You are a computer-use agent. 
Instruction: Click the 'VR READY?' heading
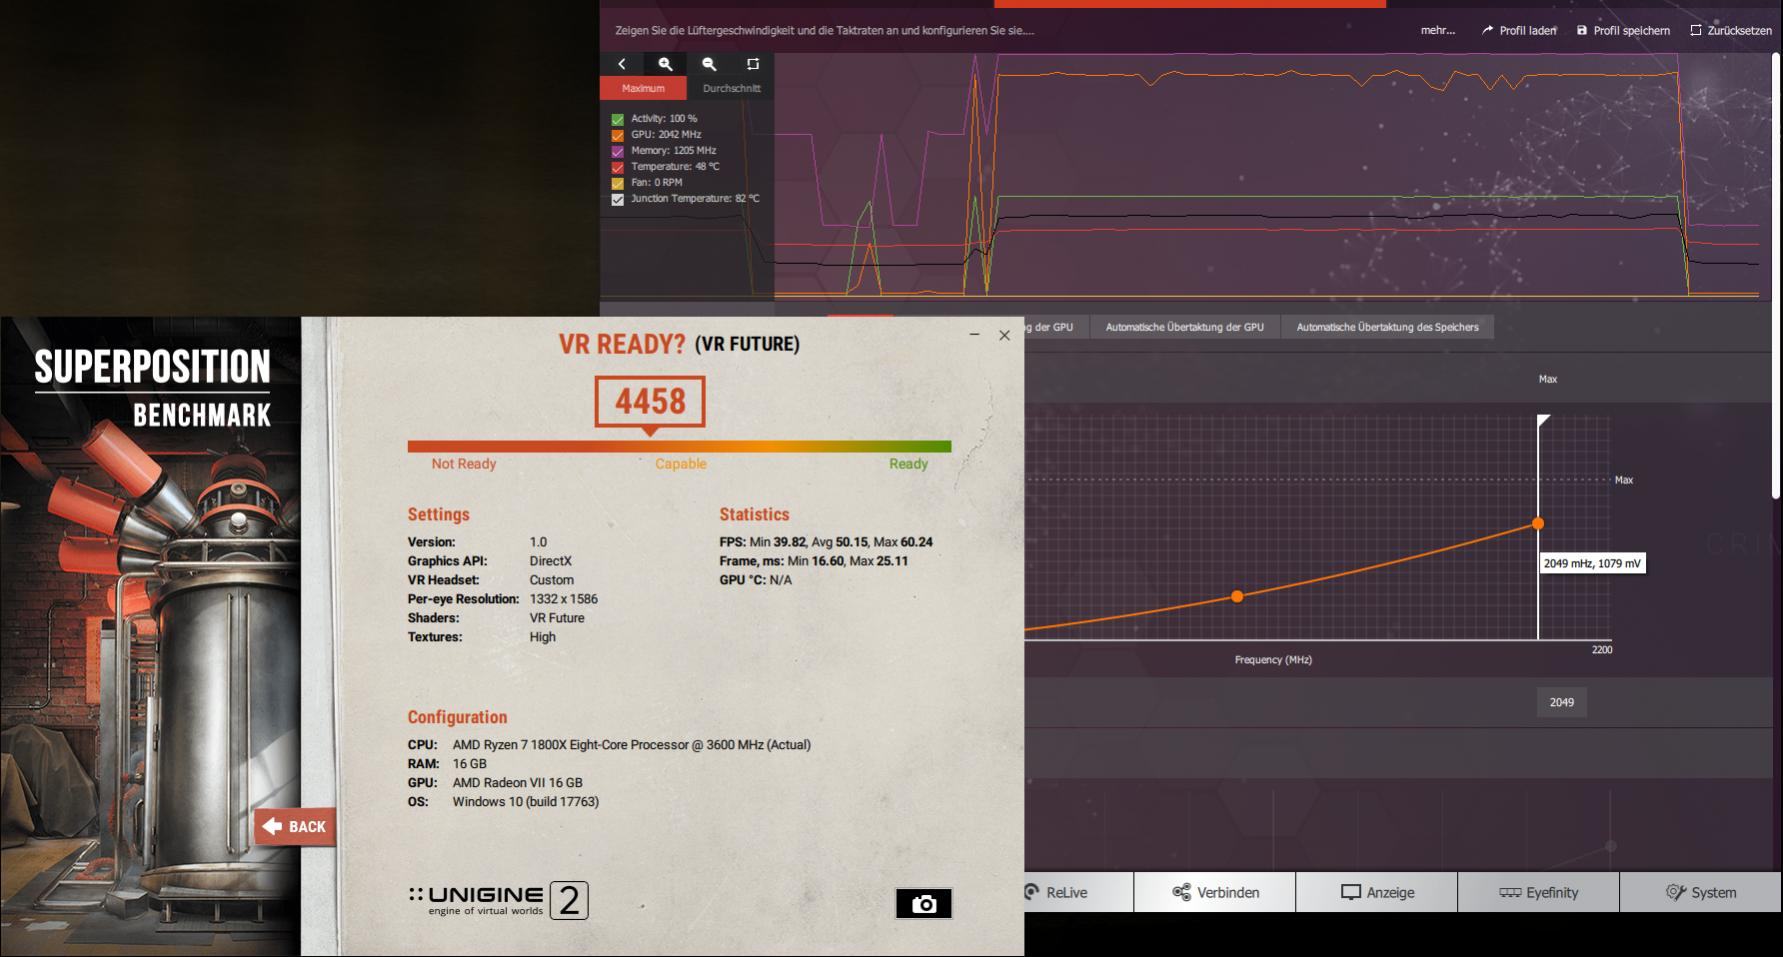click(621, 344)
